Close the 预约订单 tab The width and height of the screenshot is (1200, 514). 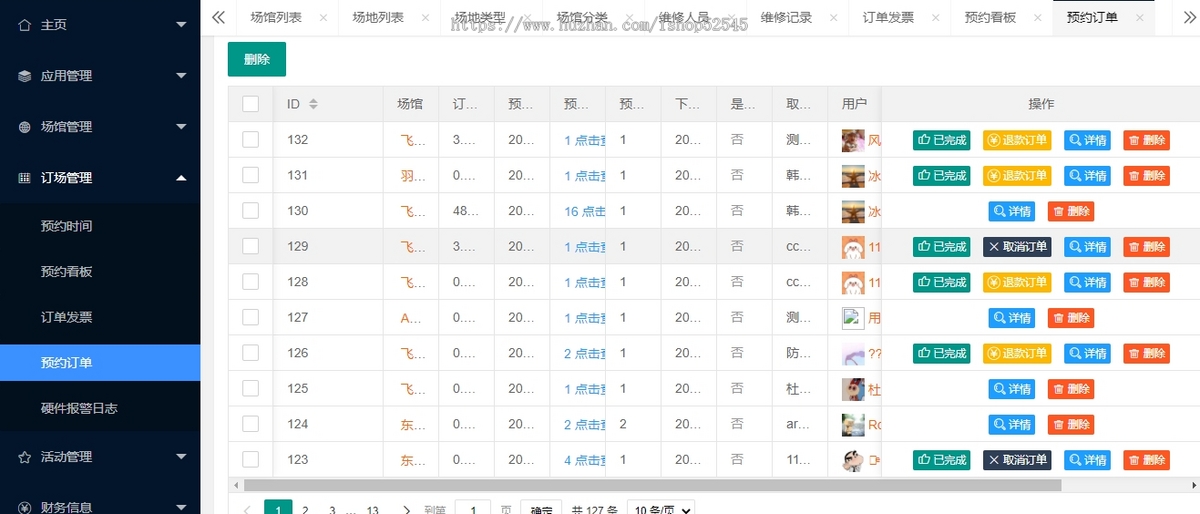pyautogui.click(x=1139, y=18)
